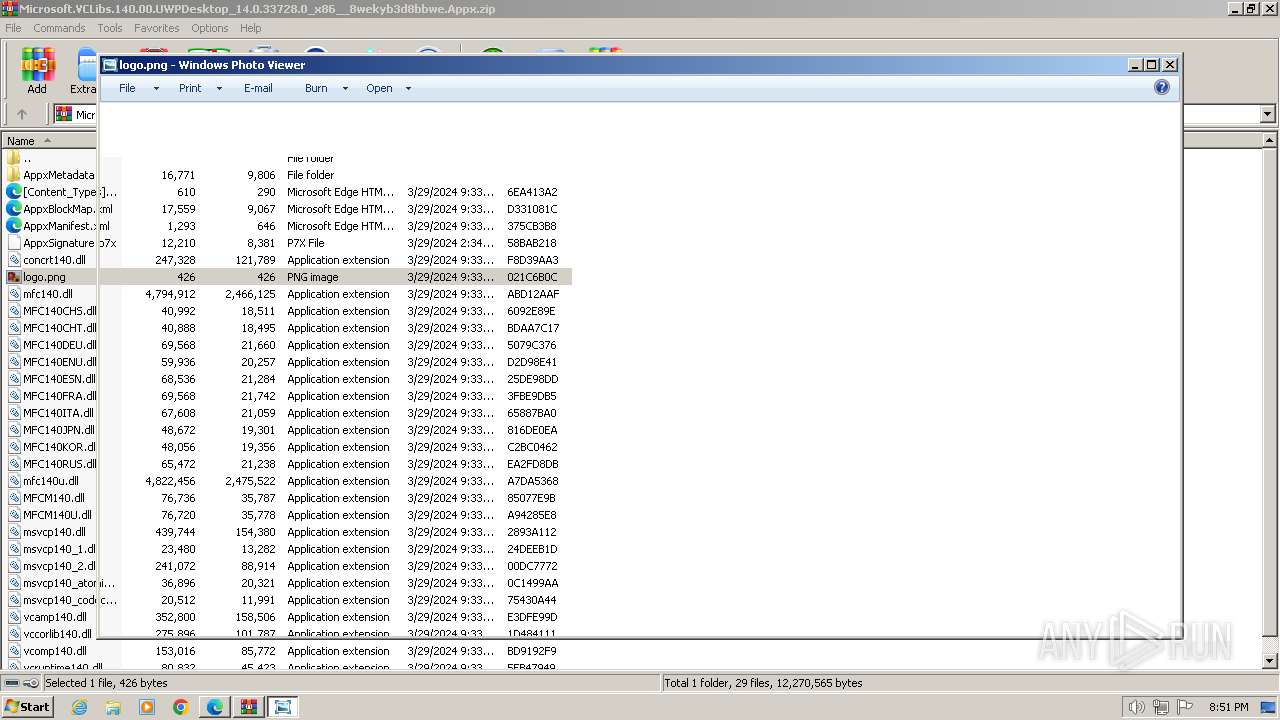This screenshot has height=720, width=1280.
Task: Click the system clock showing 8:51 PM
Action: pos(1229,707)
